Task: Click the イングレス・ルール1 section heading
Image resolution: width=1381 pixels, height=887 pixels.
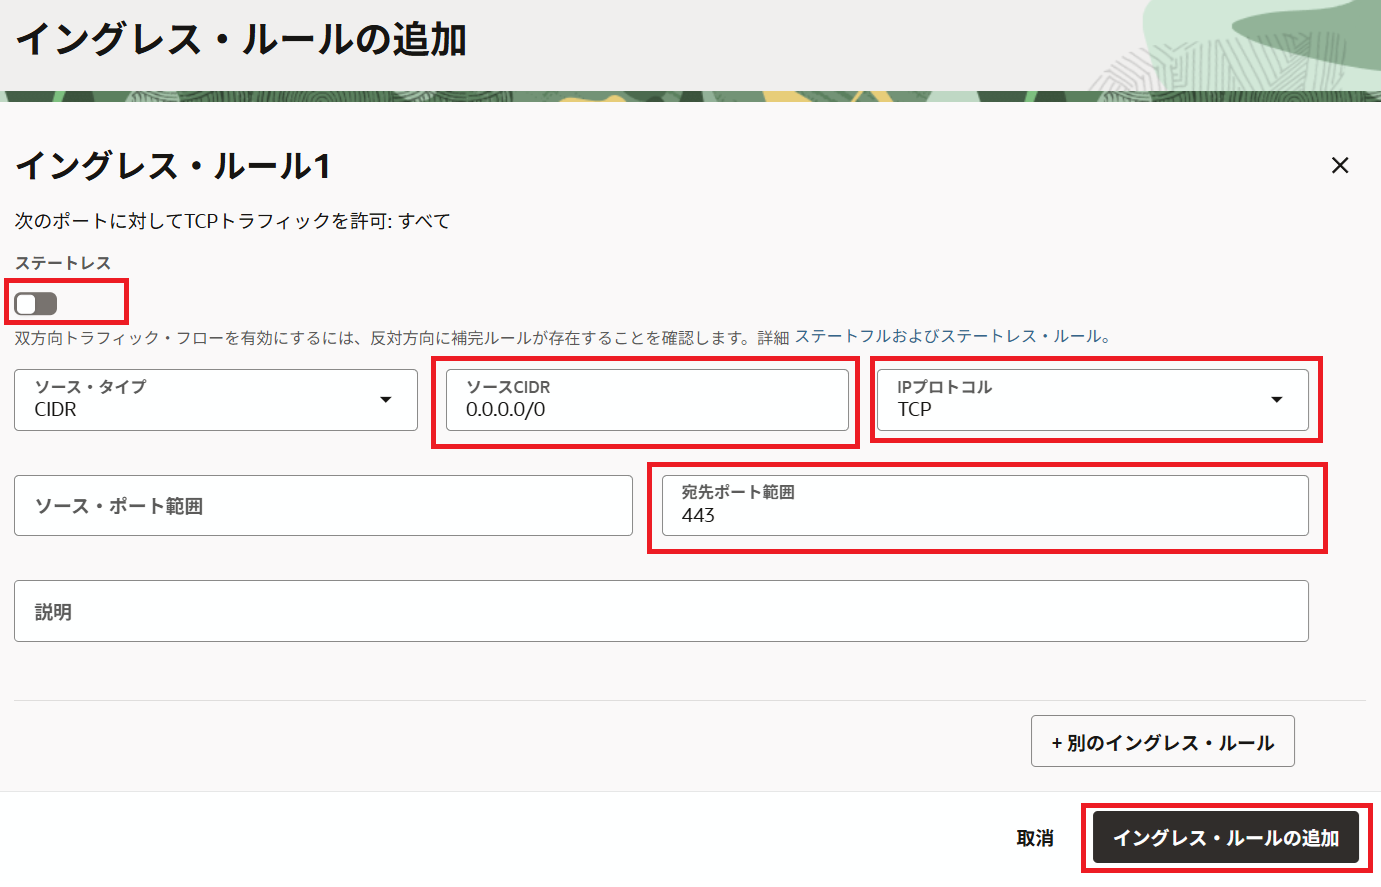Action: 173,166
